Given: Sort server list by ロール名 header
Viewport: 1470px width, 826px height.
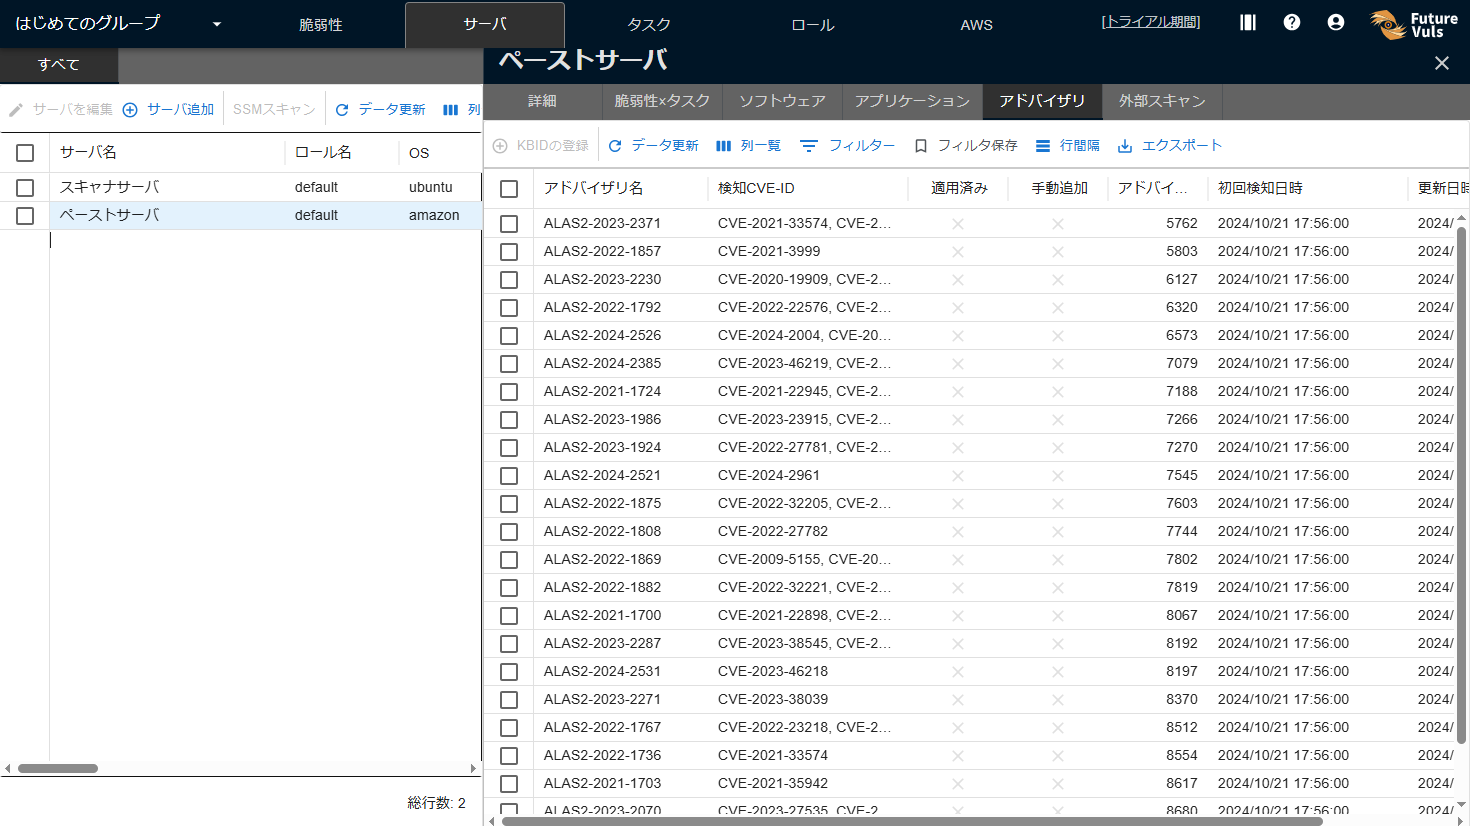Looking at the screenshot, I should [x=323, y=152].
